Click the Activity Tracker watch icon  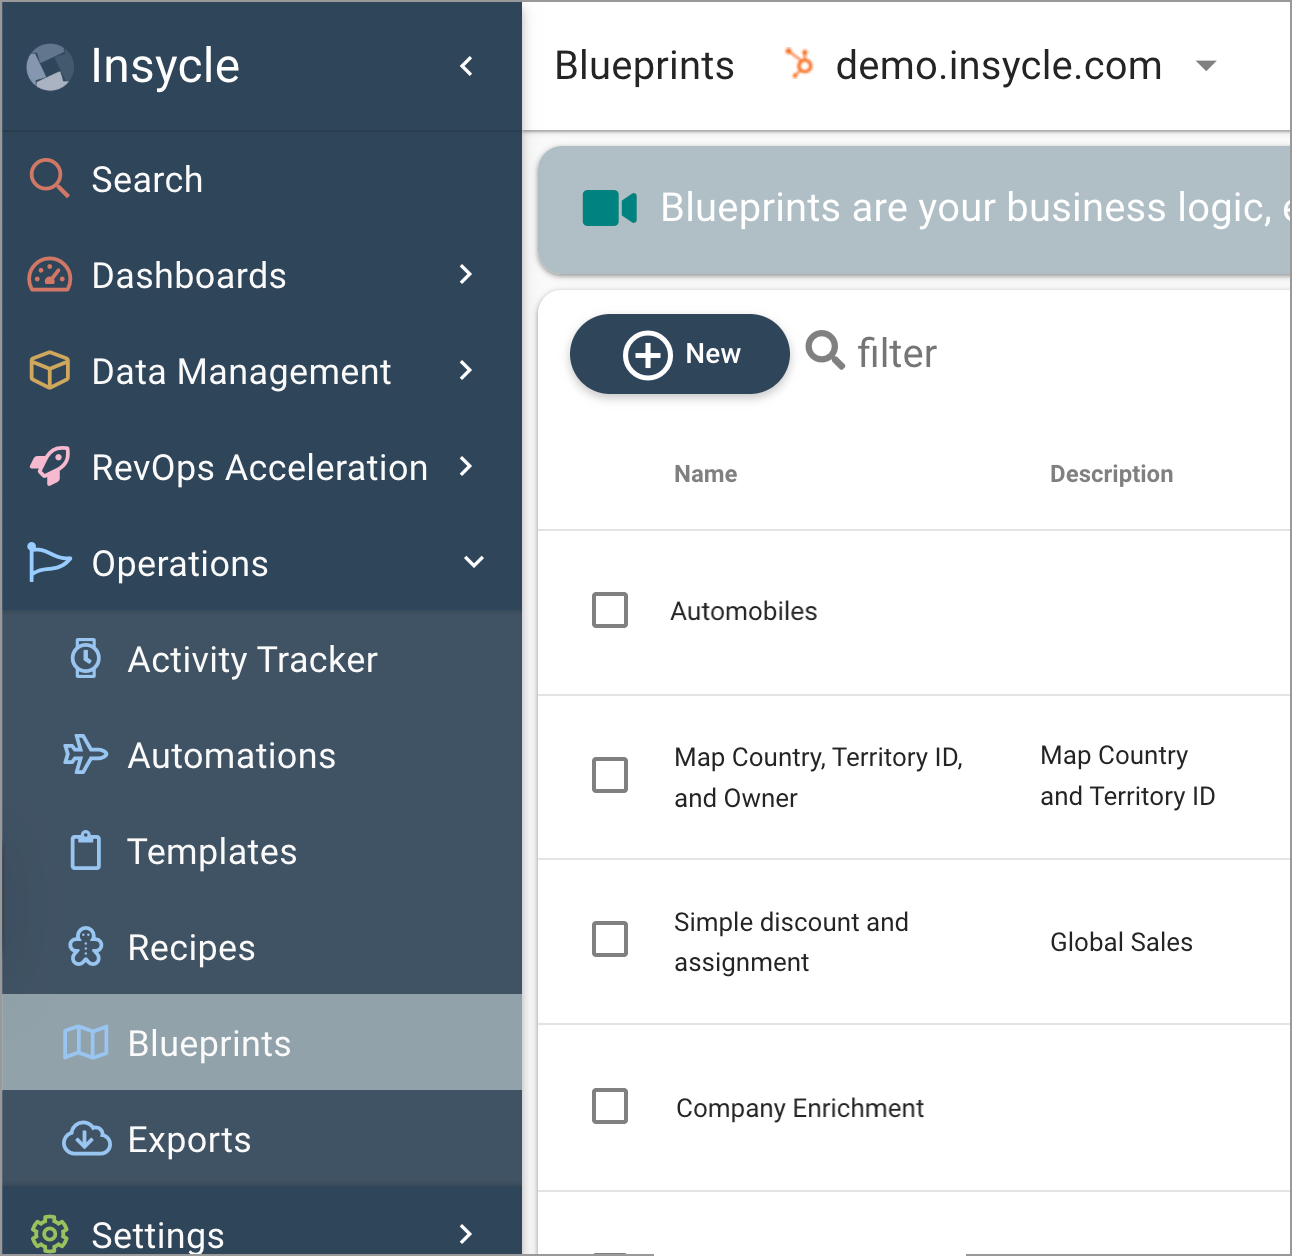click(86, 659)
